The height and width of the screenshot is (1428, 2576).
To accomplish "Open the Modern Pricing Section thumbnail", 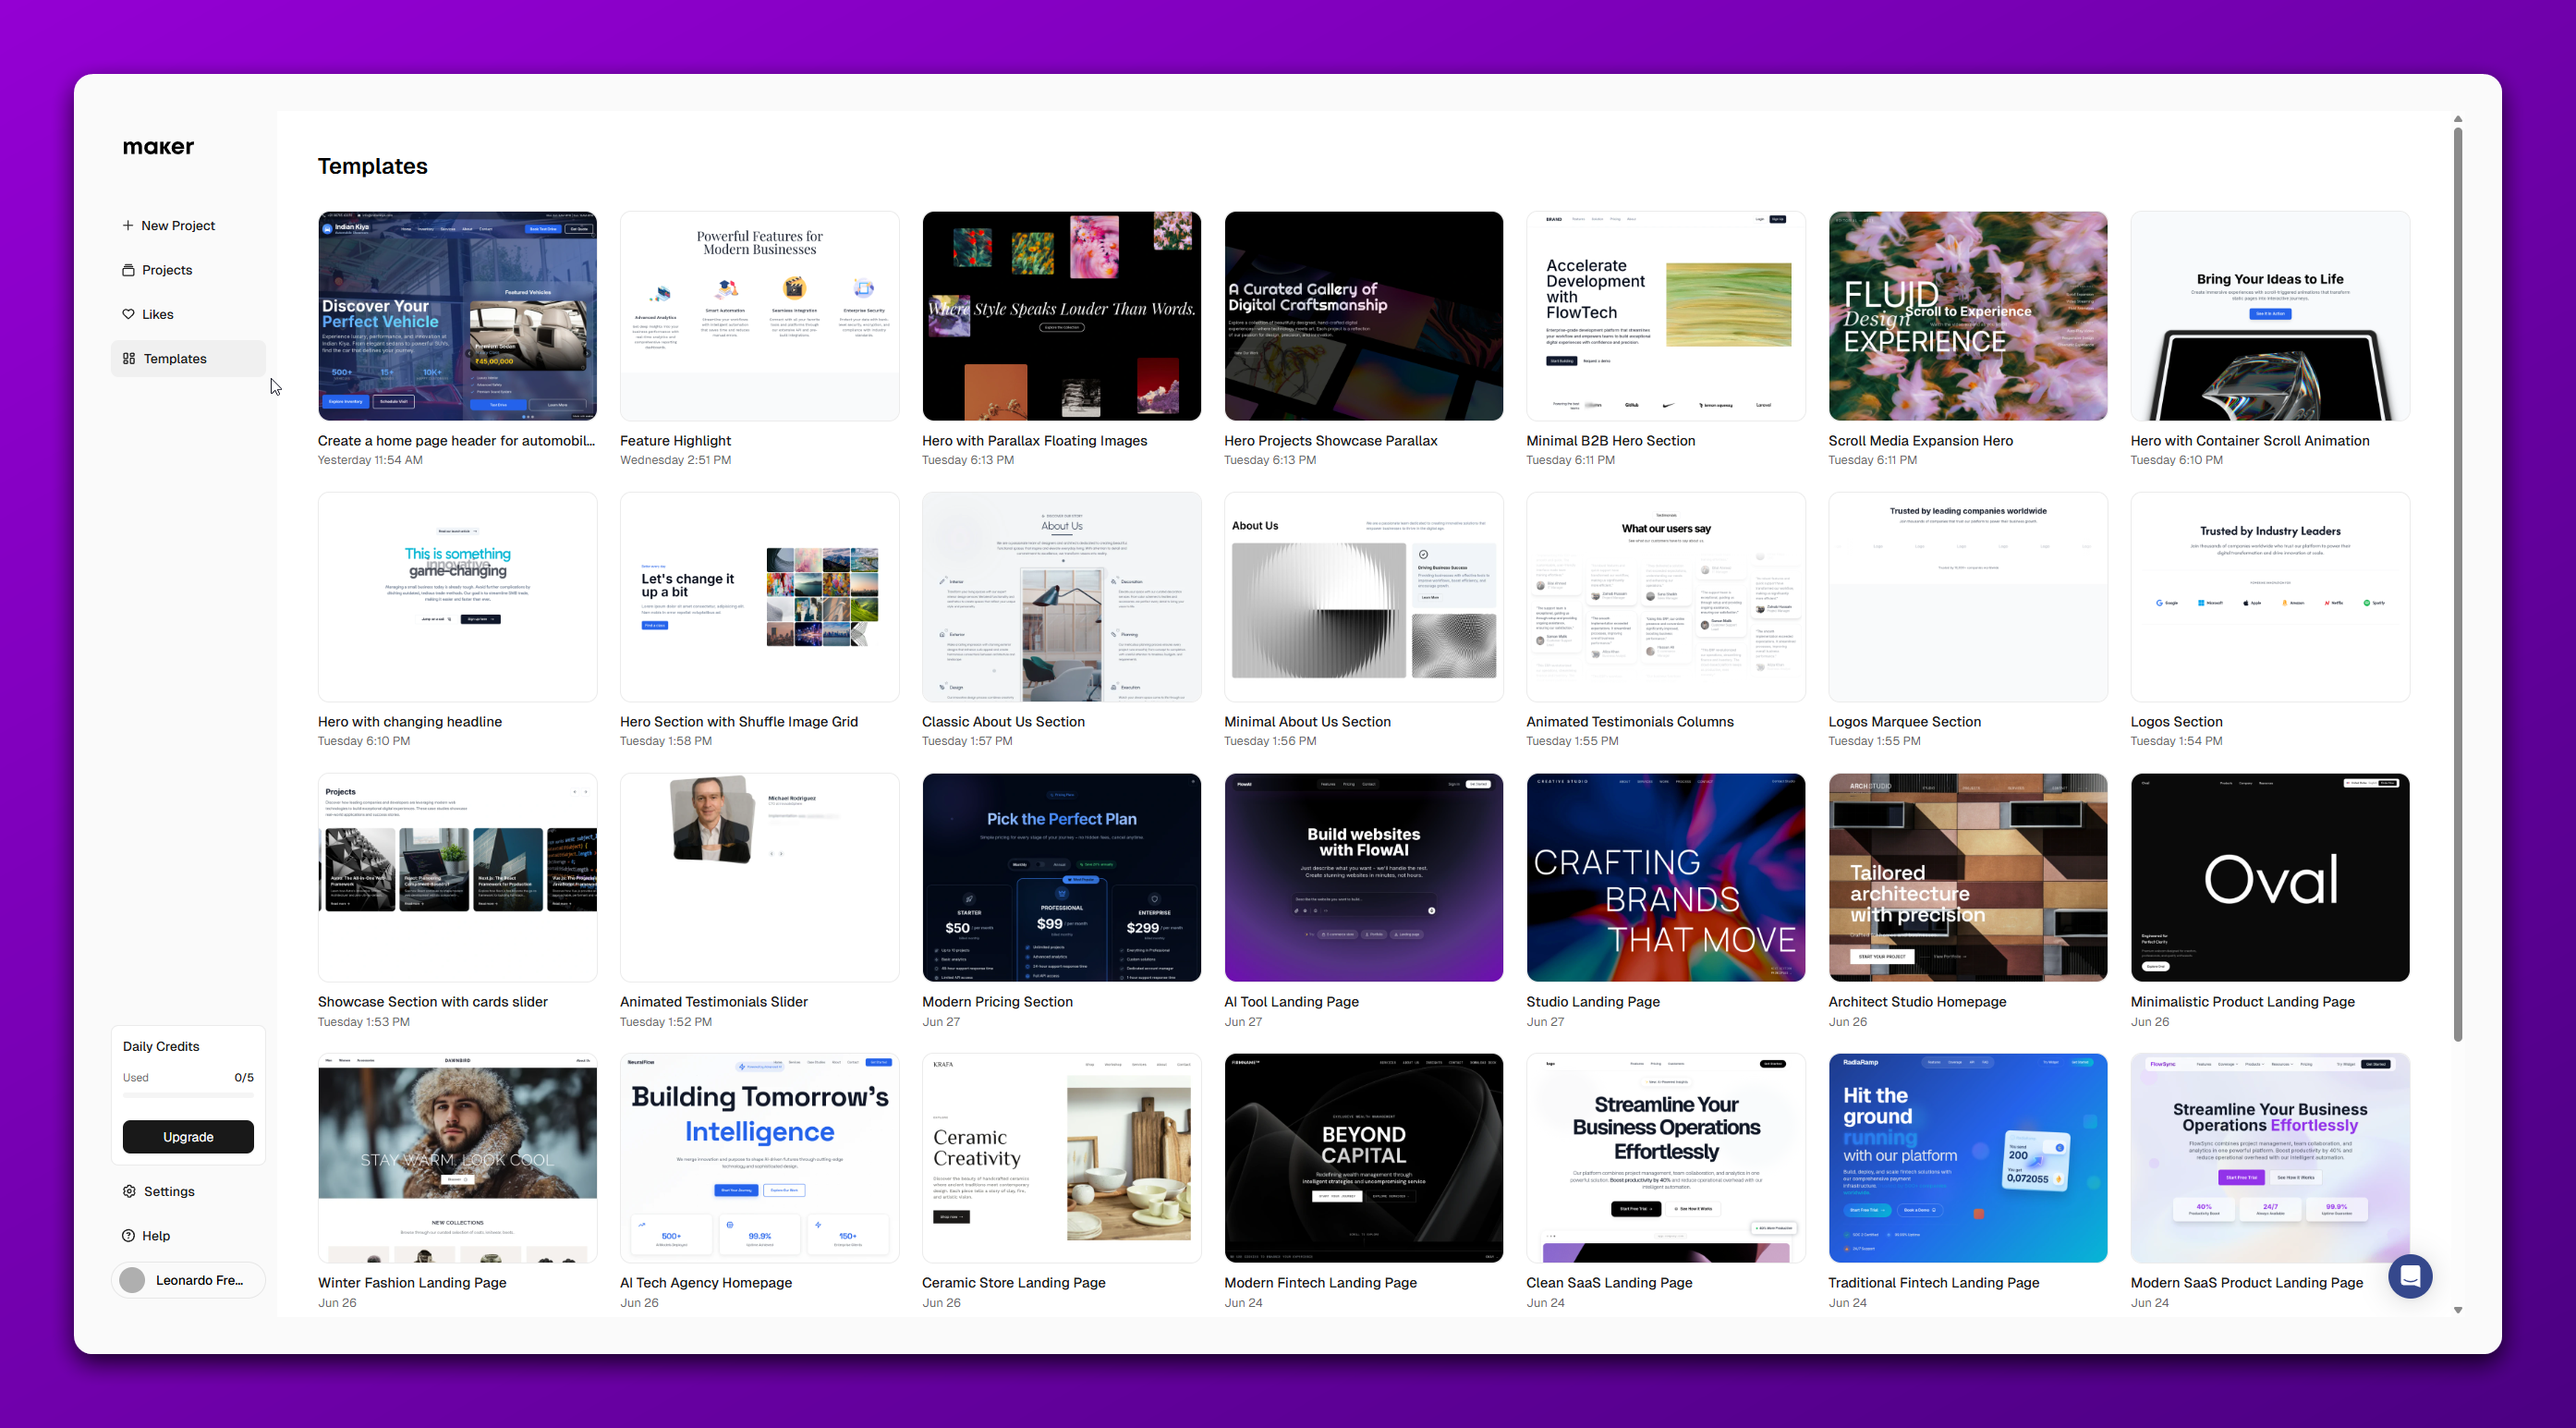I will coord(1061,877).
